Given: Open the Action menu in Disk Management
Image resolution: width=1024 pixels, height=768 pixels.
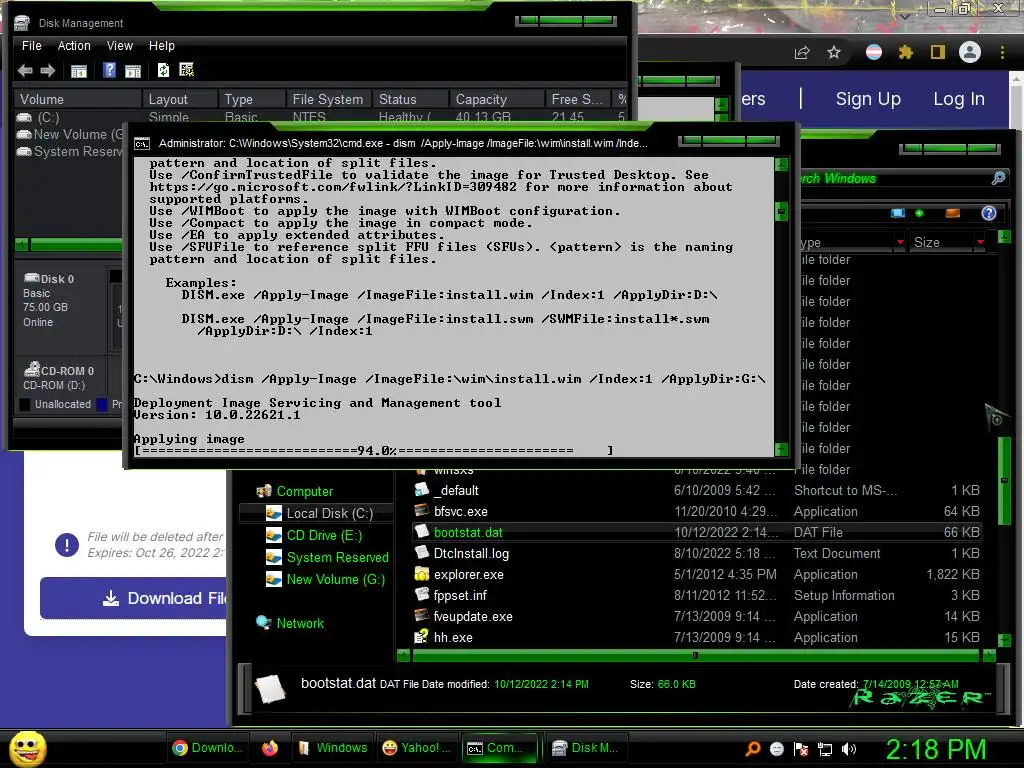Looking at the screenshot, I should (x=74, y=46).
